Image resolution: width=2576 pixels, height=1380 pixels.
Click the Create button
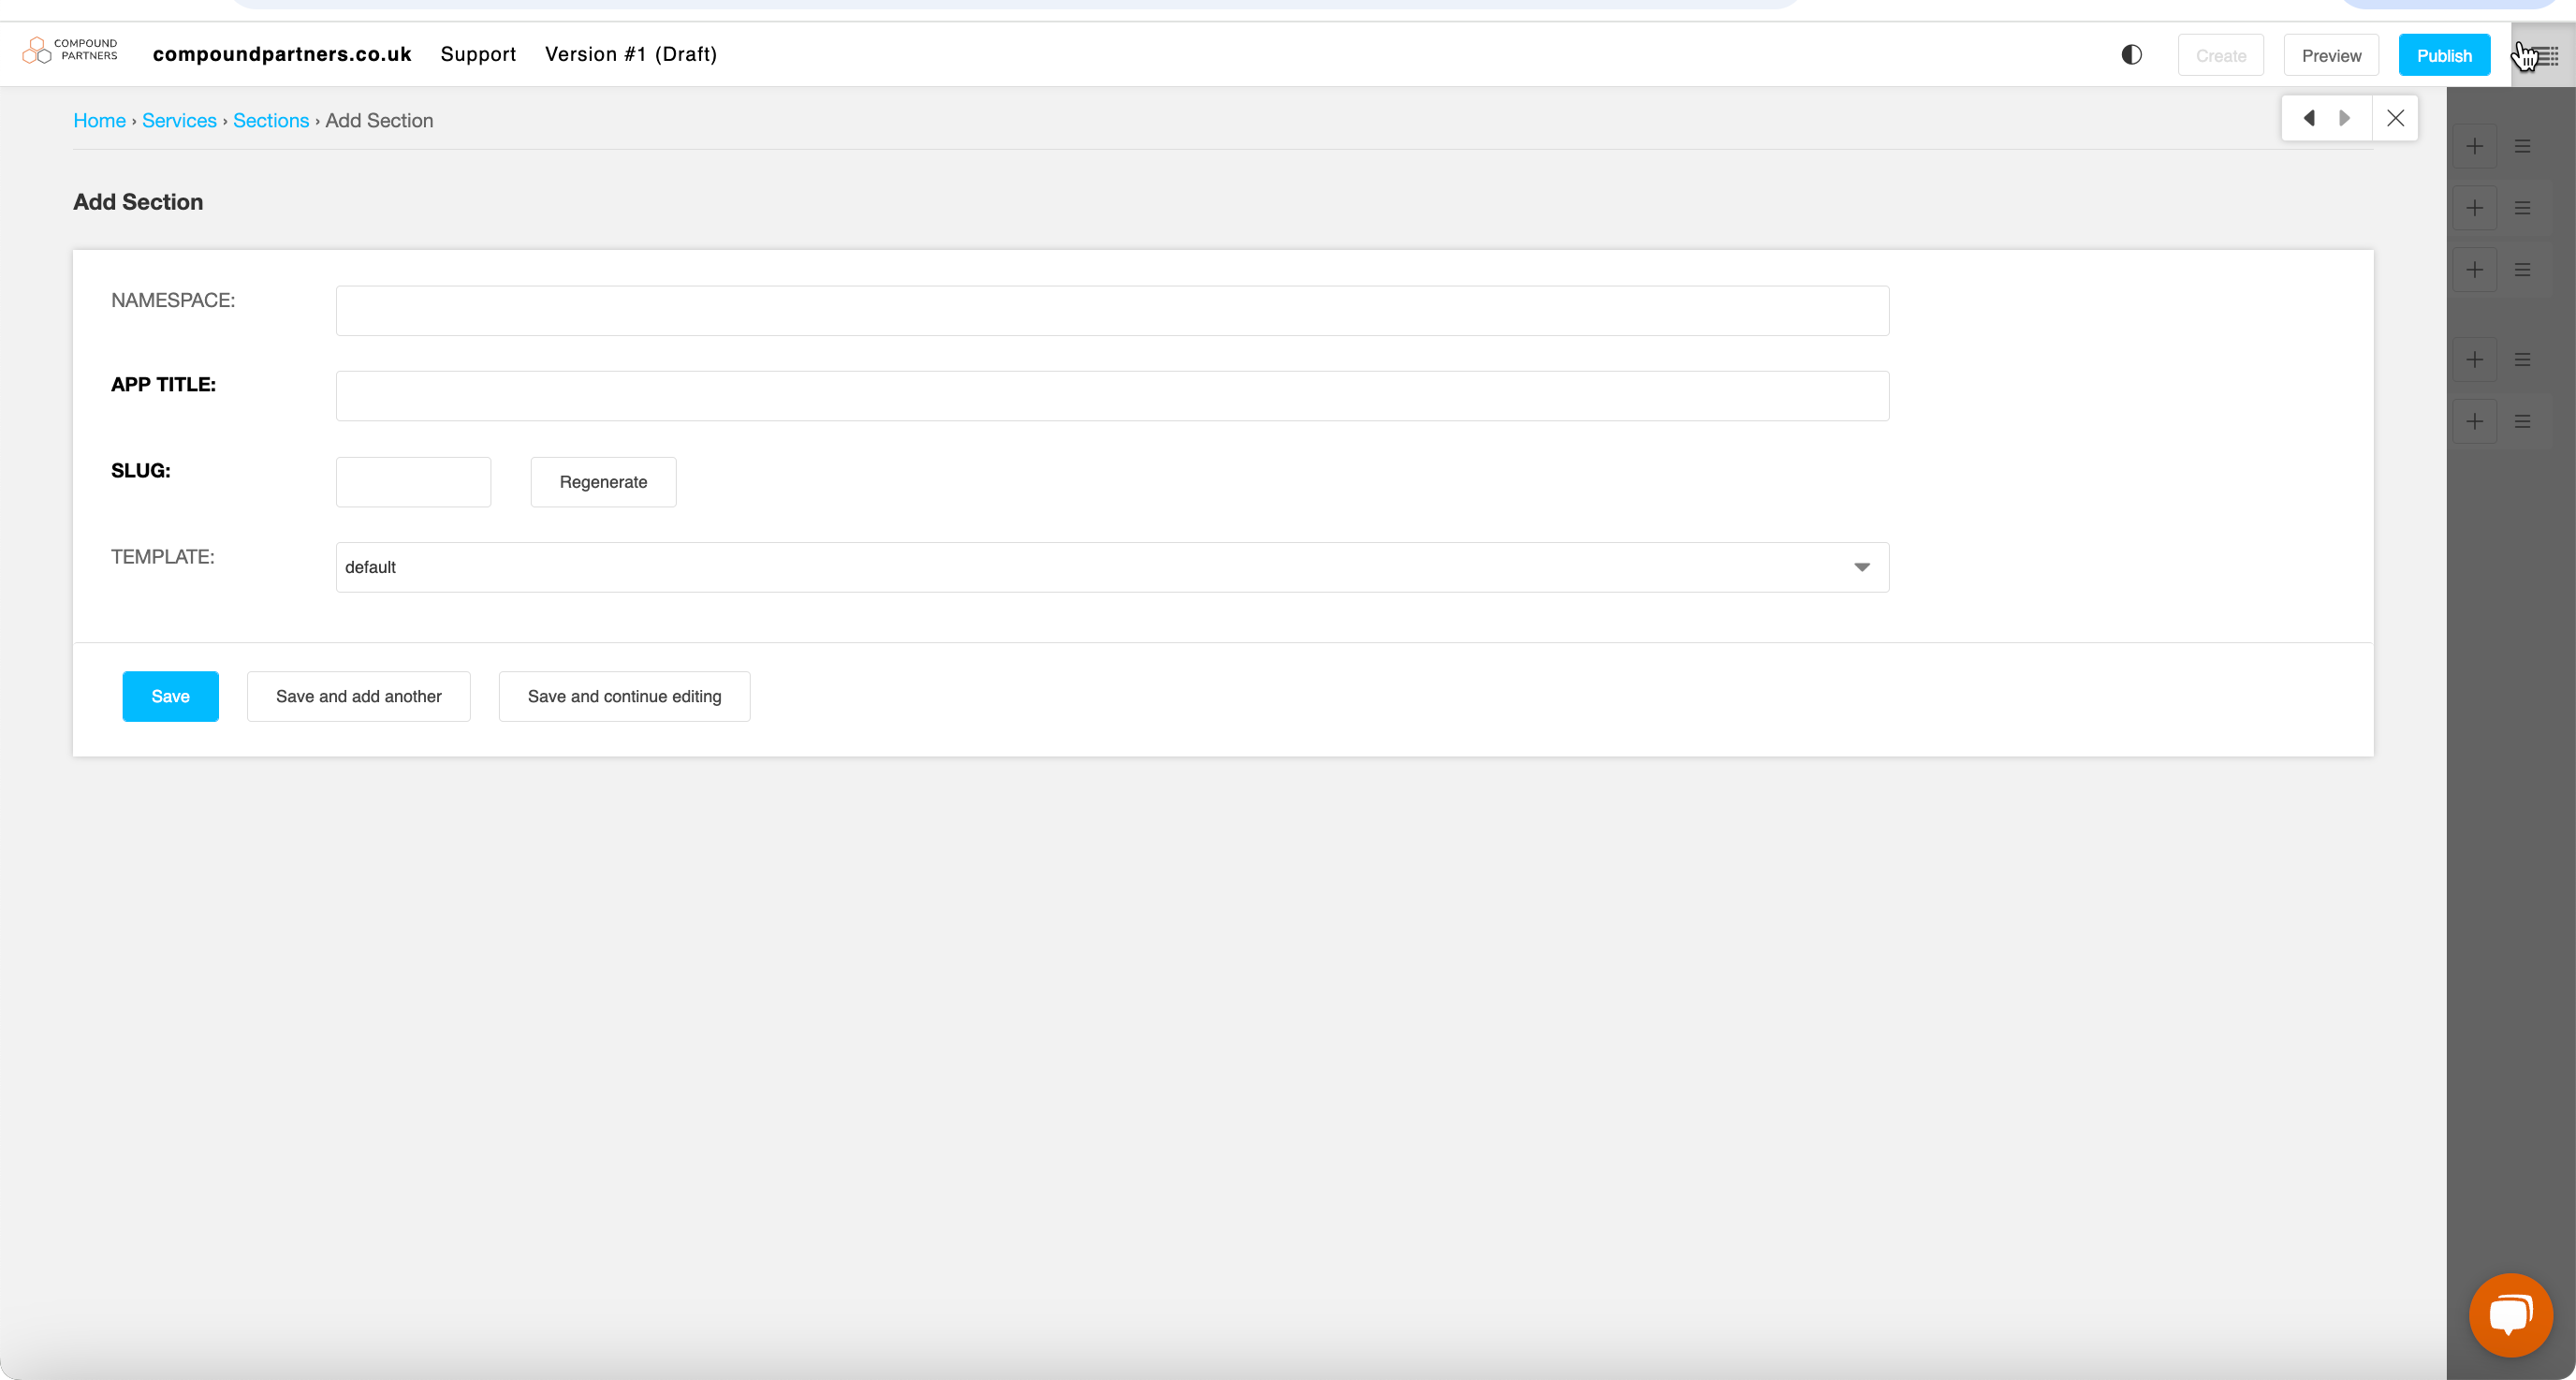[2221, 55]
